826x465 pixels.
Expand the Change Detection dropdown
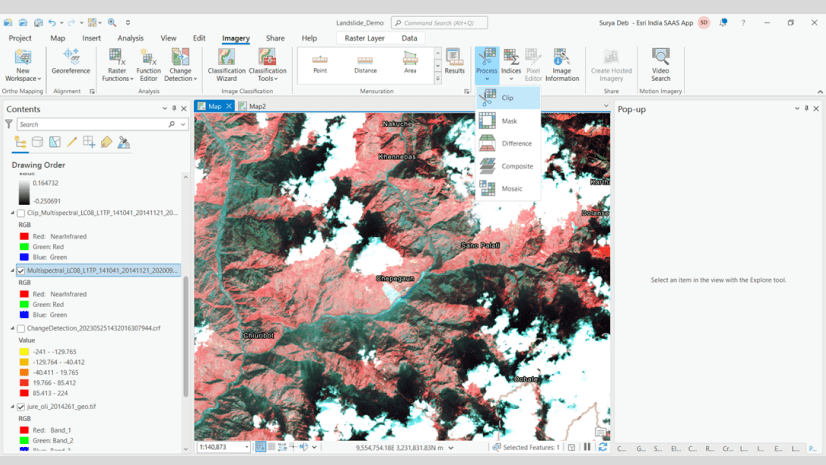pyautogui.click(x=180, y=78)
